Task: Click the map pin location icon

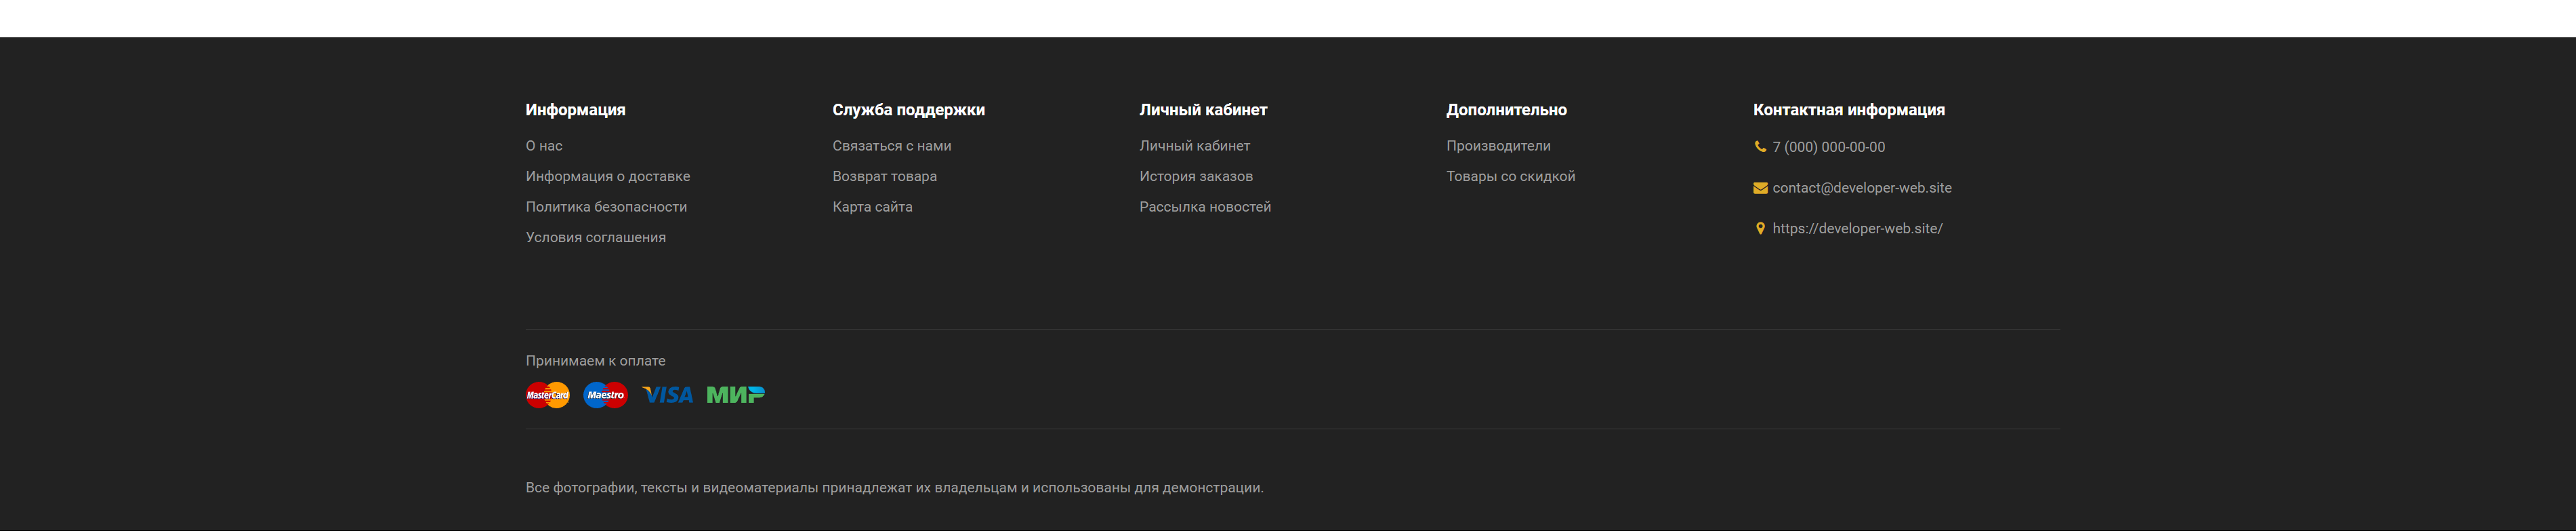Action: tap(1760, 229)
